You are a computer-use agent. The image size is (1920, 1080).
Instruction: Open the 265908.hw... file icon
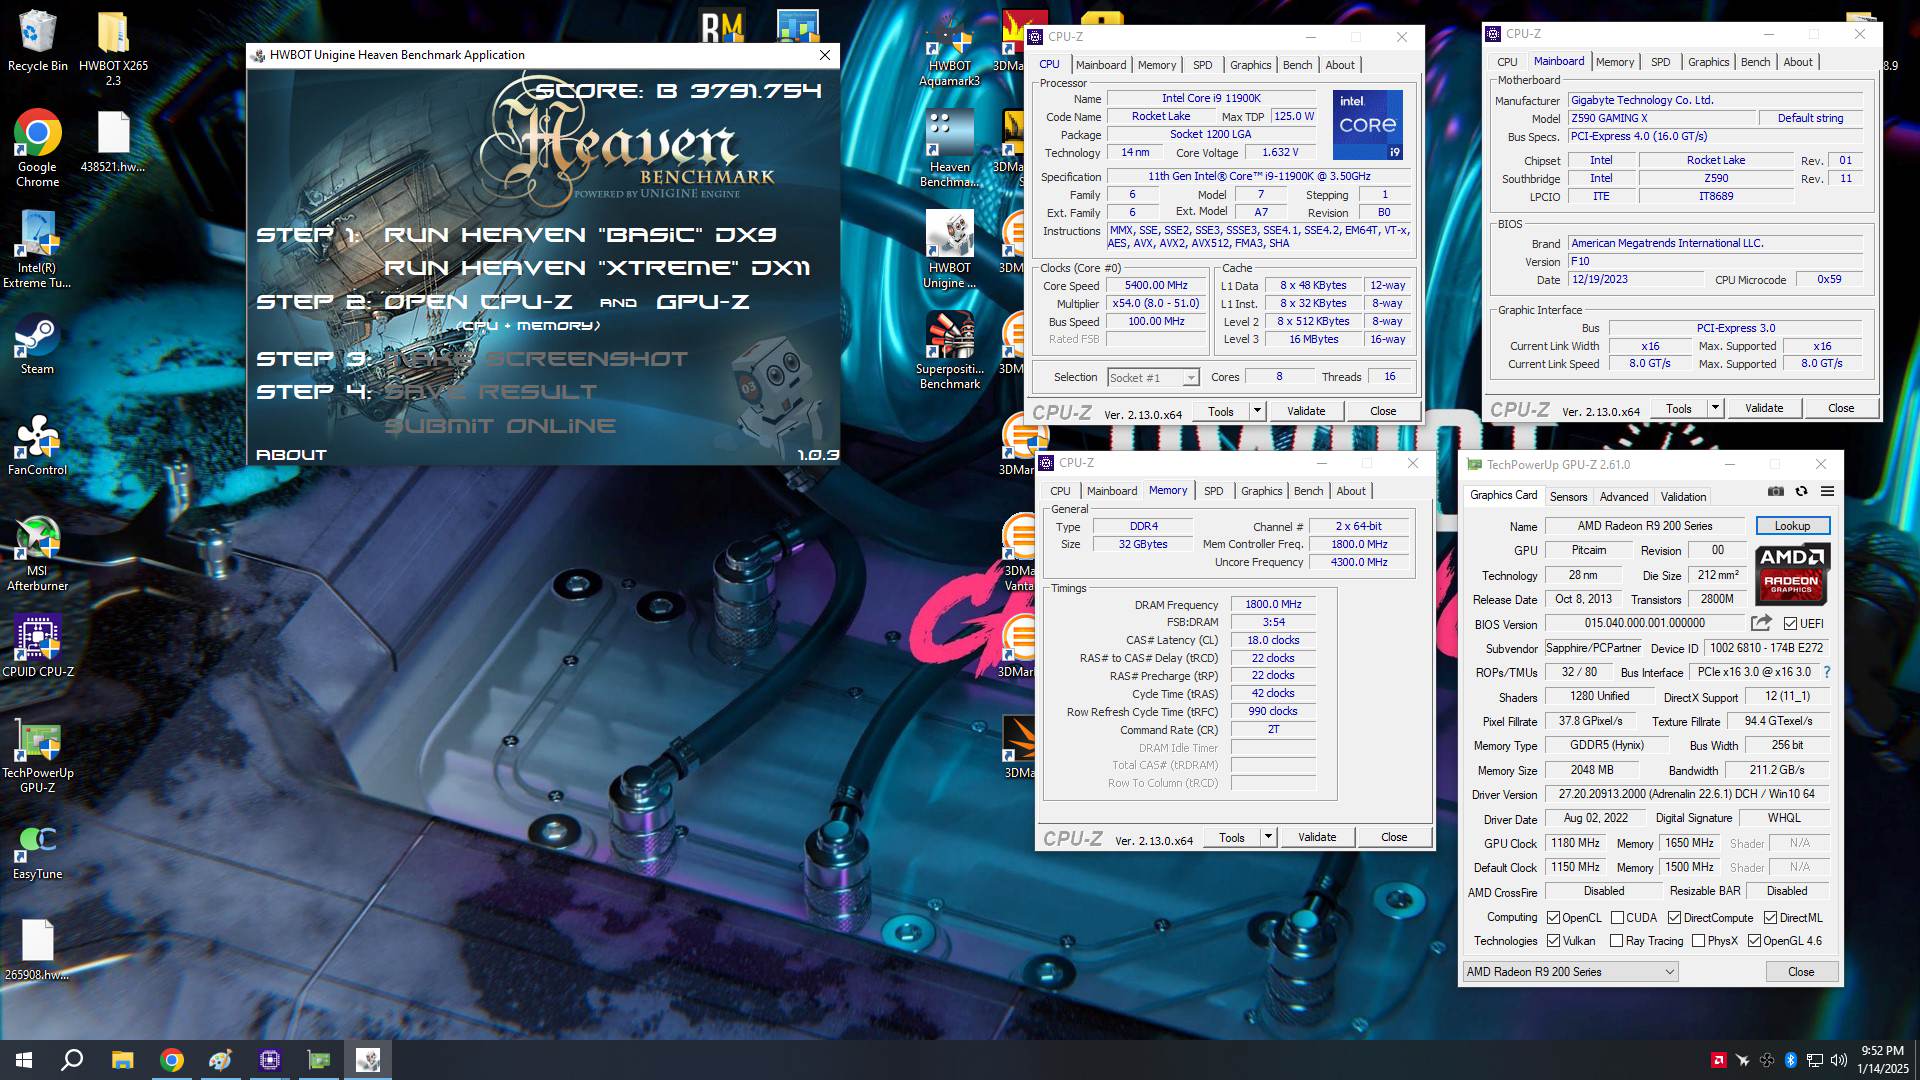[37, 950]
